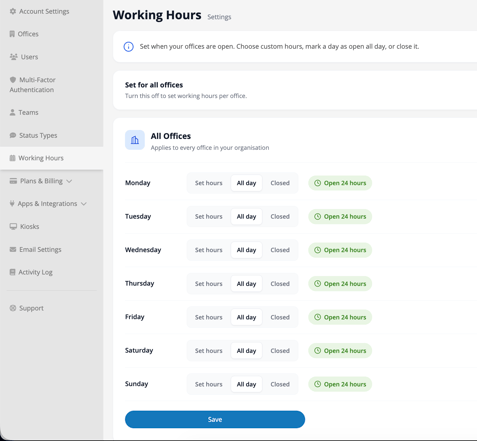Image resolution: width=477 pixels, height=441 pixels.
Task: Click the info icon in the banner
Action: (129, 47)
